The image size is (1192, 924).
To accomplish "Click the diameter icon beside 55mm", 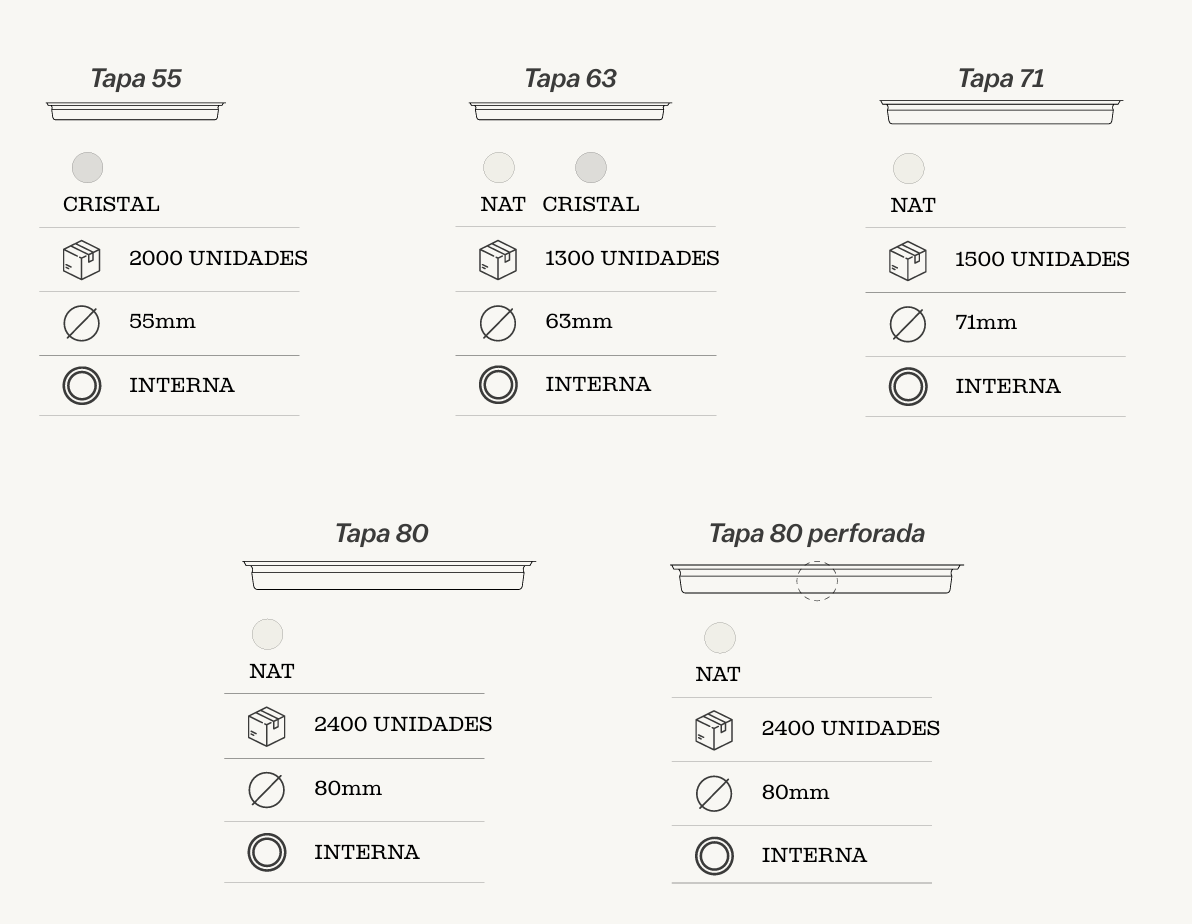I will click(82, 323).
